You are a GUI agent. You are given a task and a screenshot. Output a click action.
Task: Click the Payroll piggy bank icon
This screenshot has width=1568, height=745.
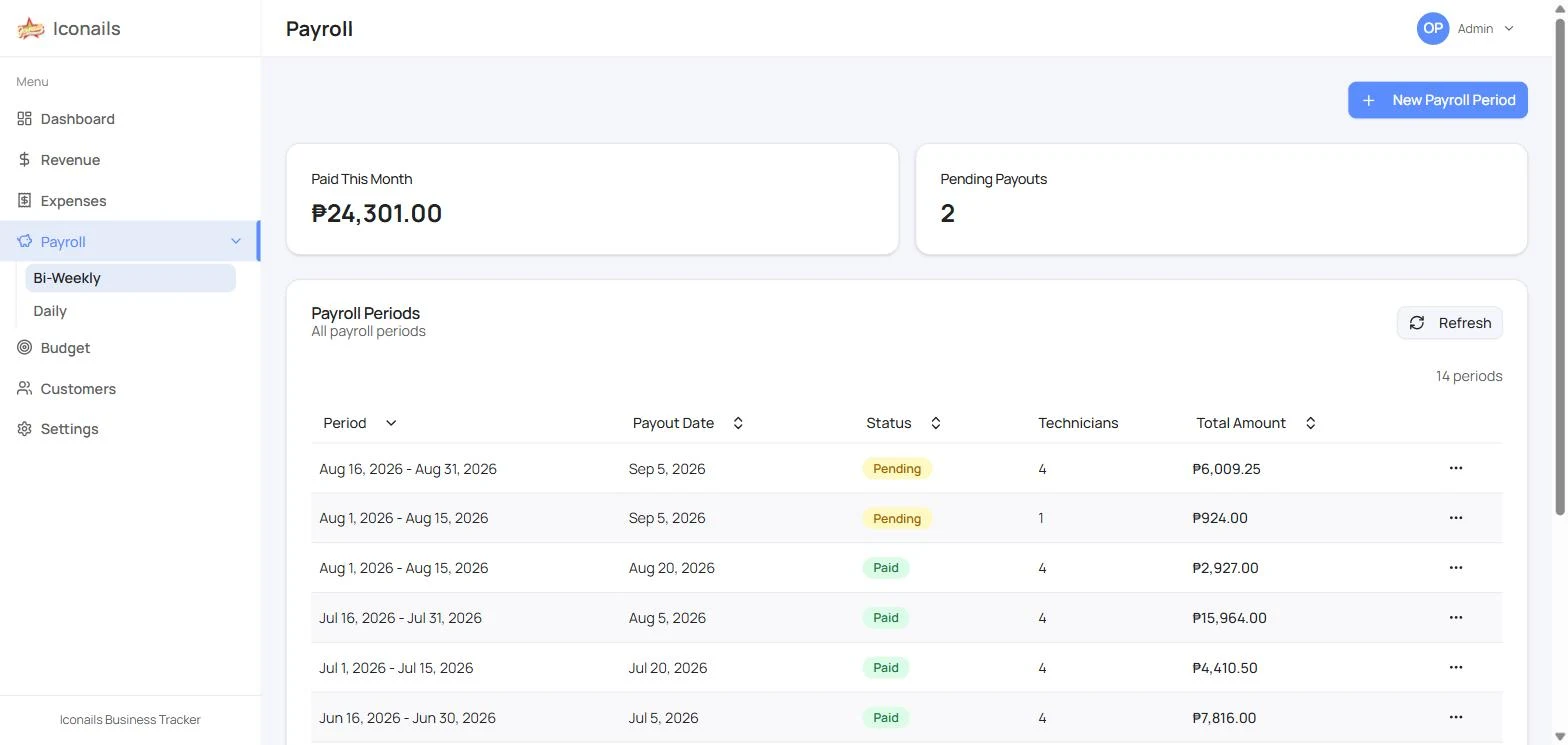(x=25, y=242)
